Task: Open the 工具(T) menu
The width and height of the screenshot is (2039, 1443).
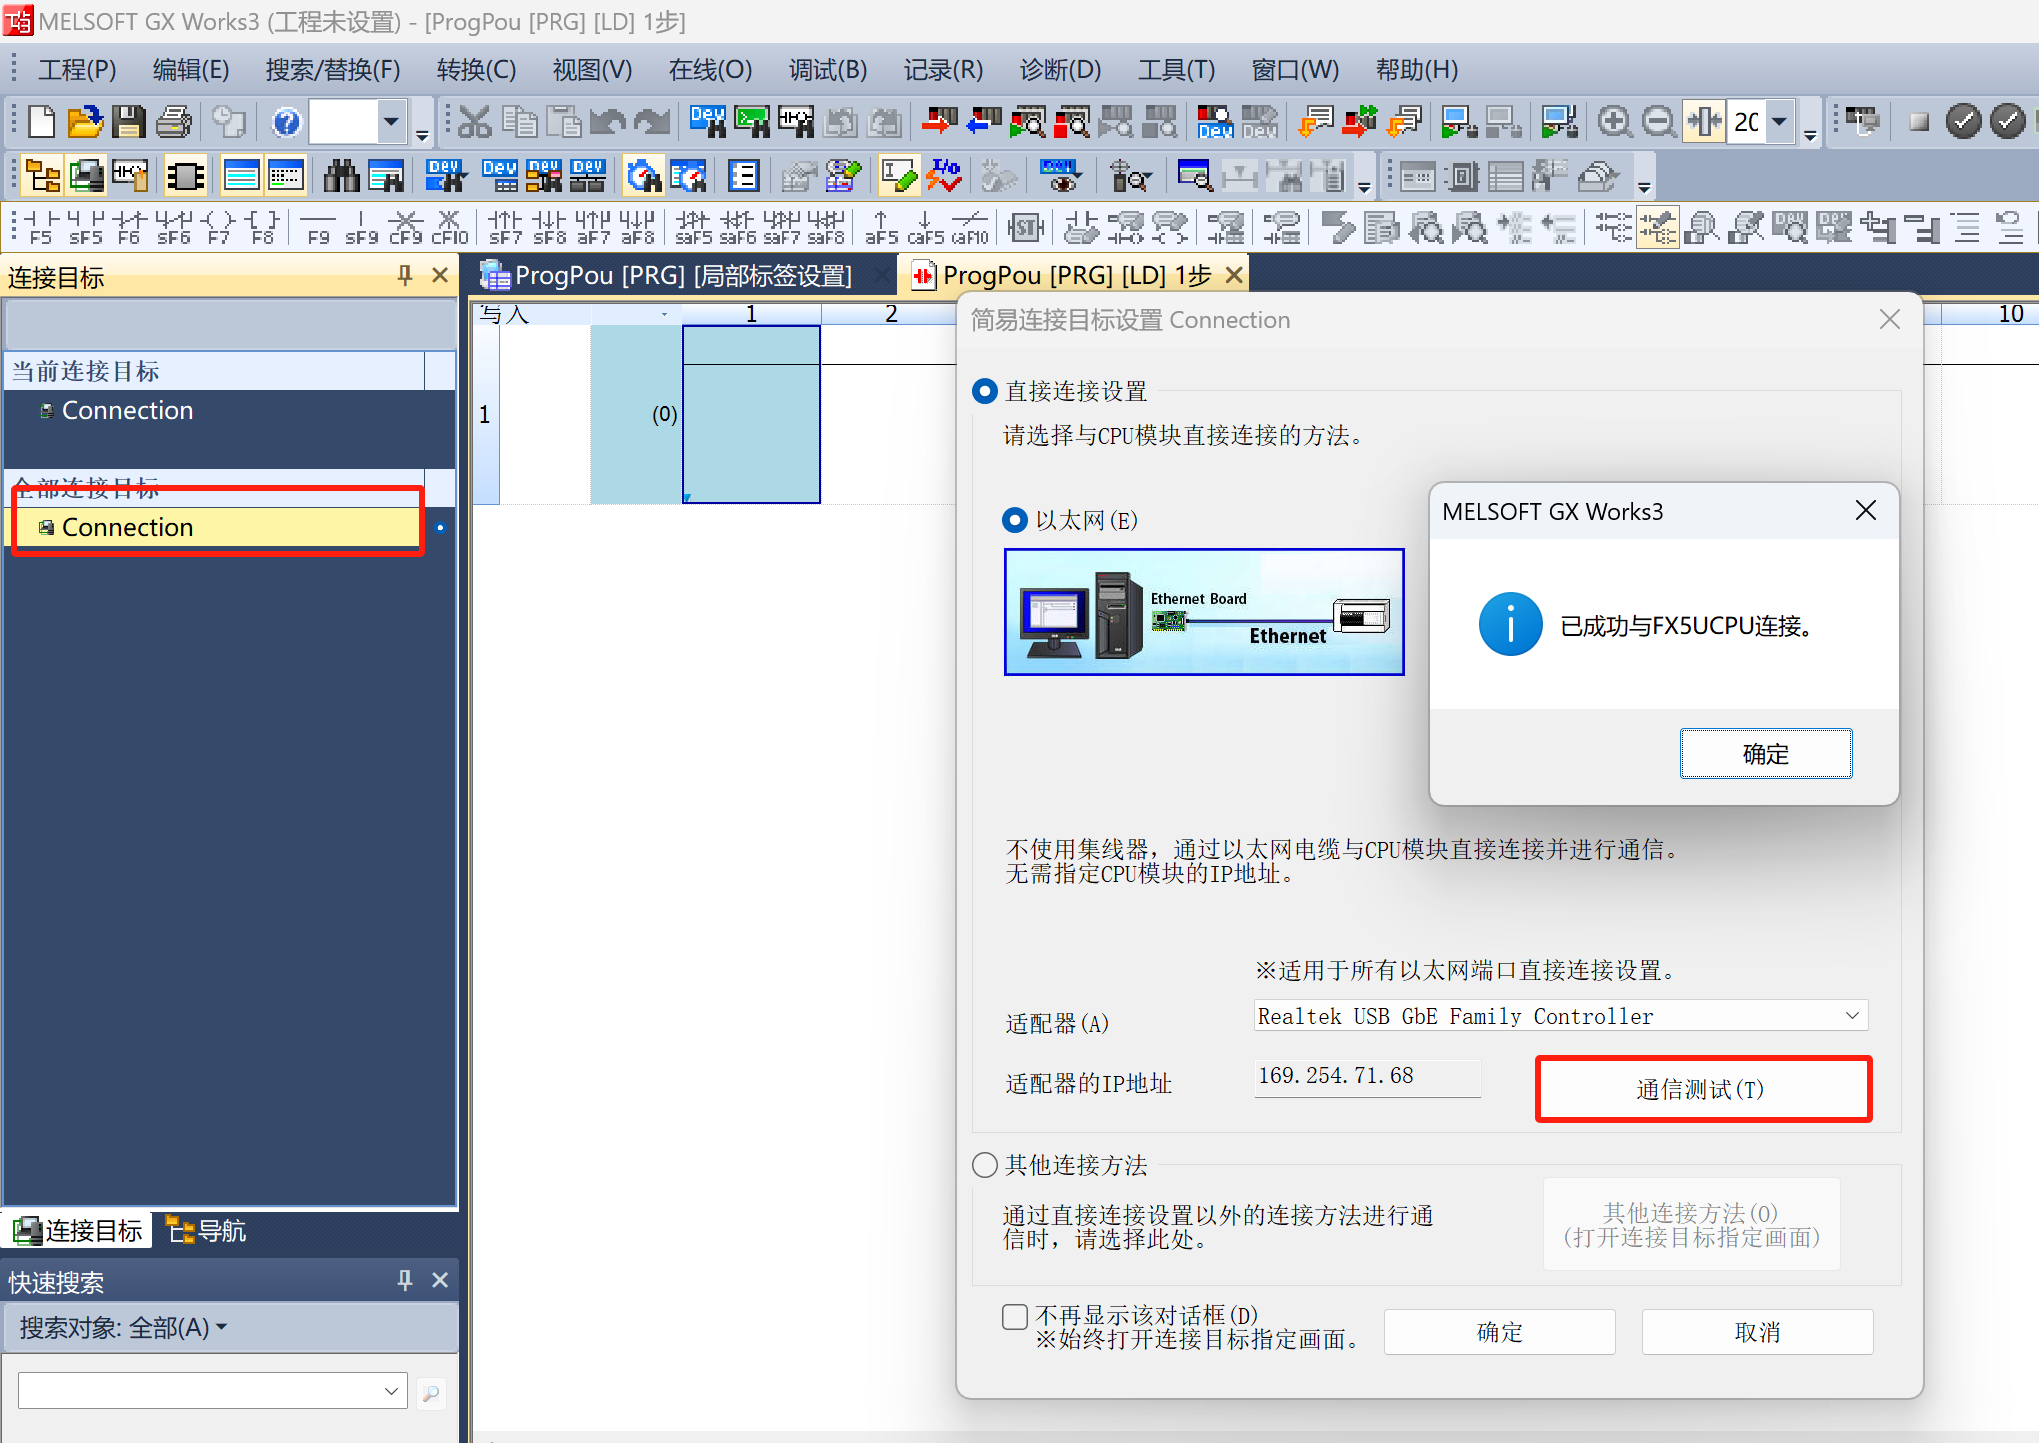Action: click(x=1176, y=70)
